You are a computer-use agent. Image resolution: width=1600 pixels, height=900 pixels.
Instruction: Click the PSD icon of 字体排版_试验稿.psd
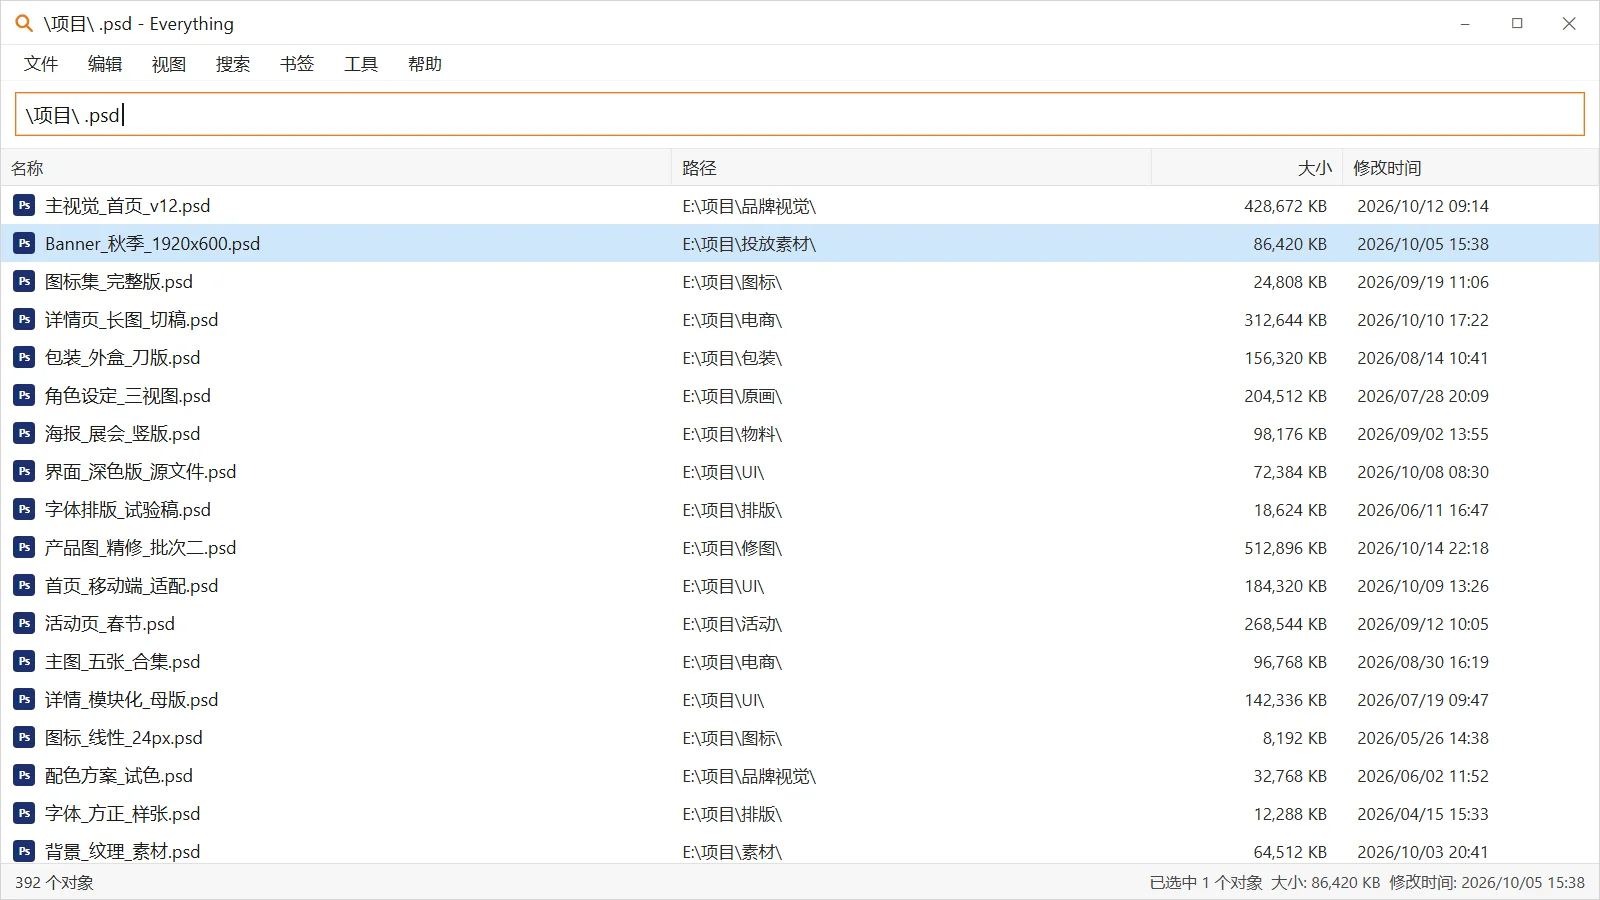[24, 510]
